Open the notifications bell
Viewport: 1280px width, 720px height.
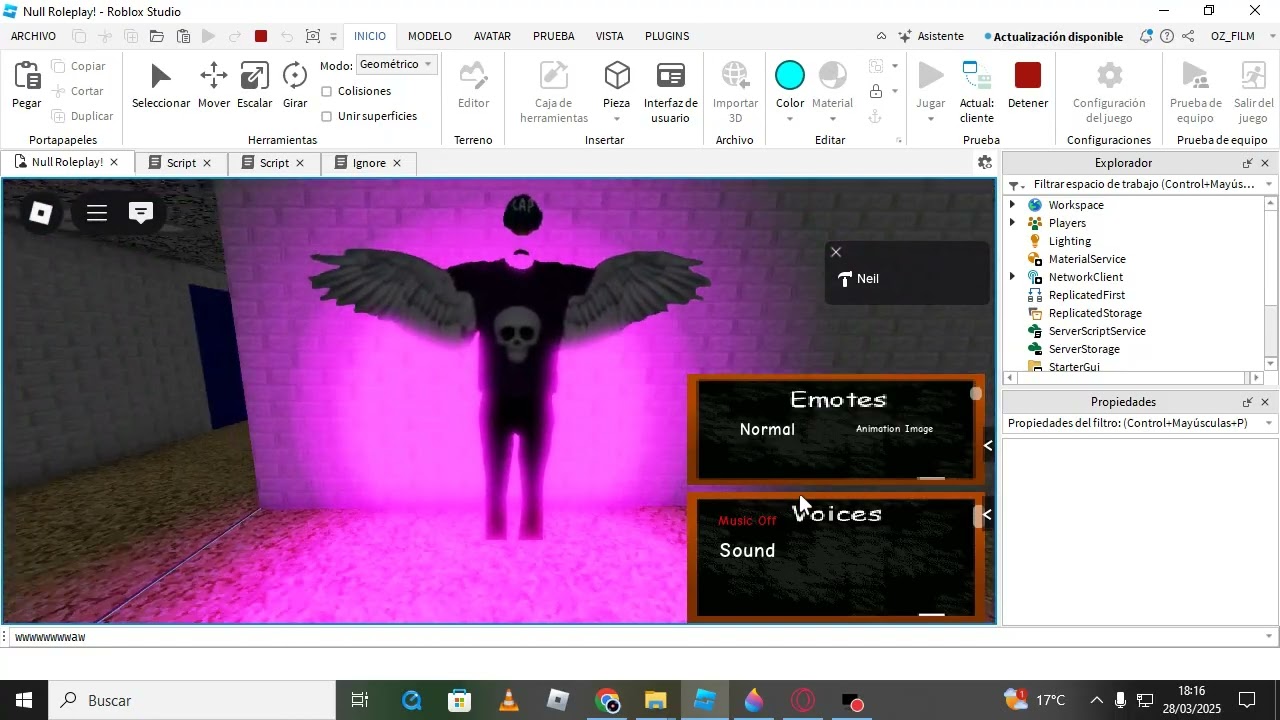(1145, 36)
